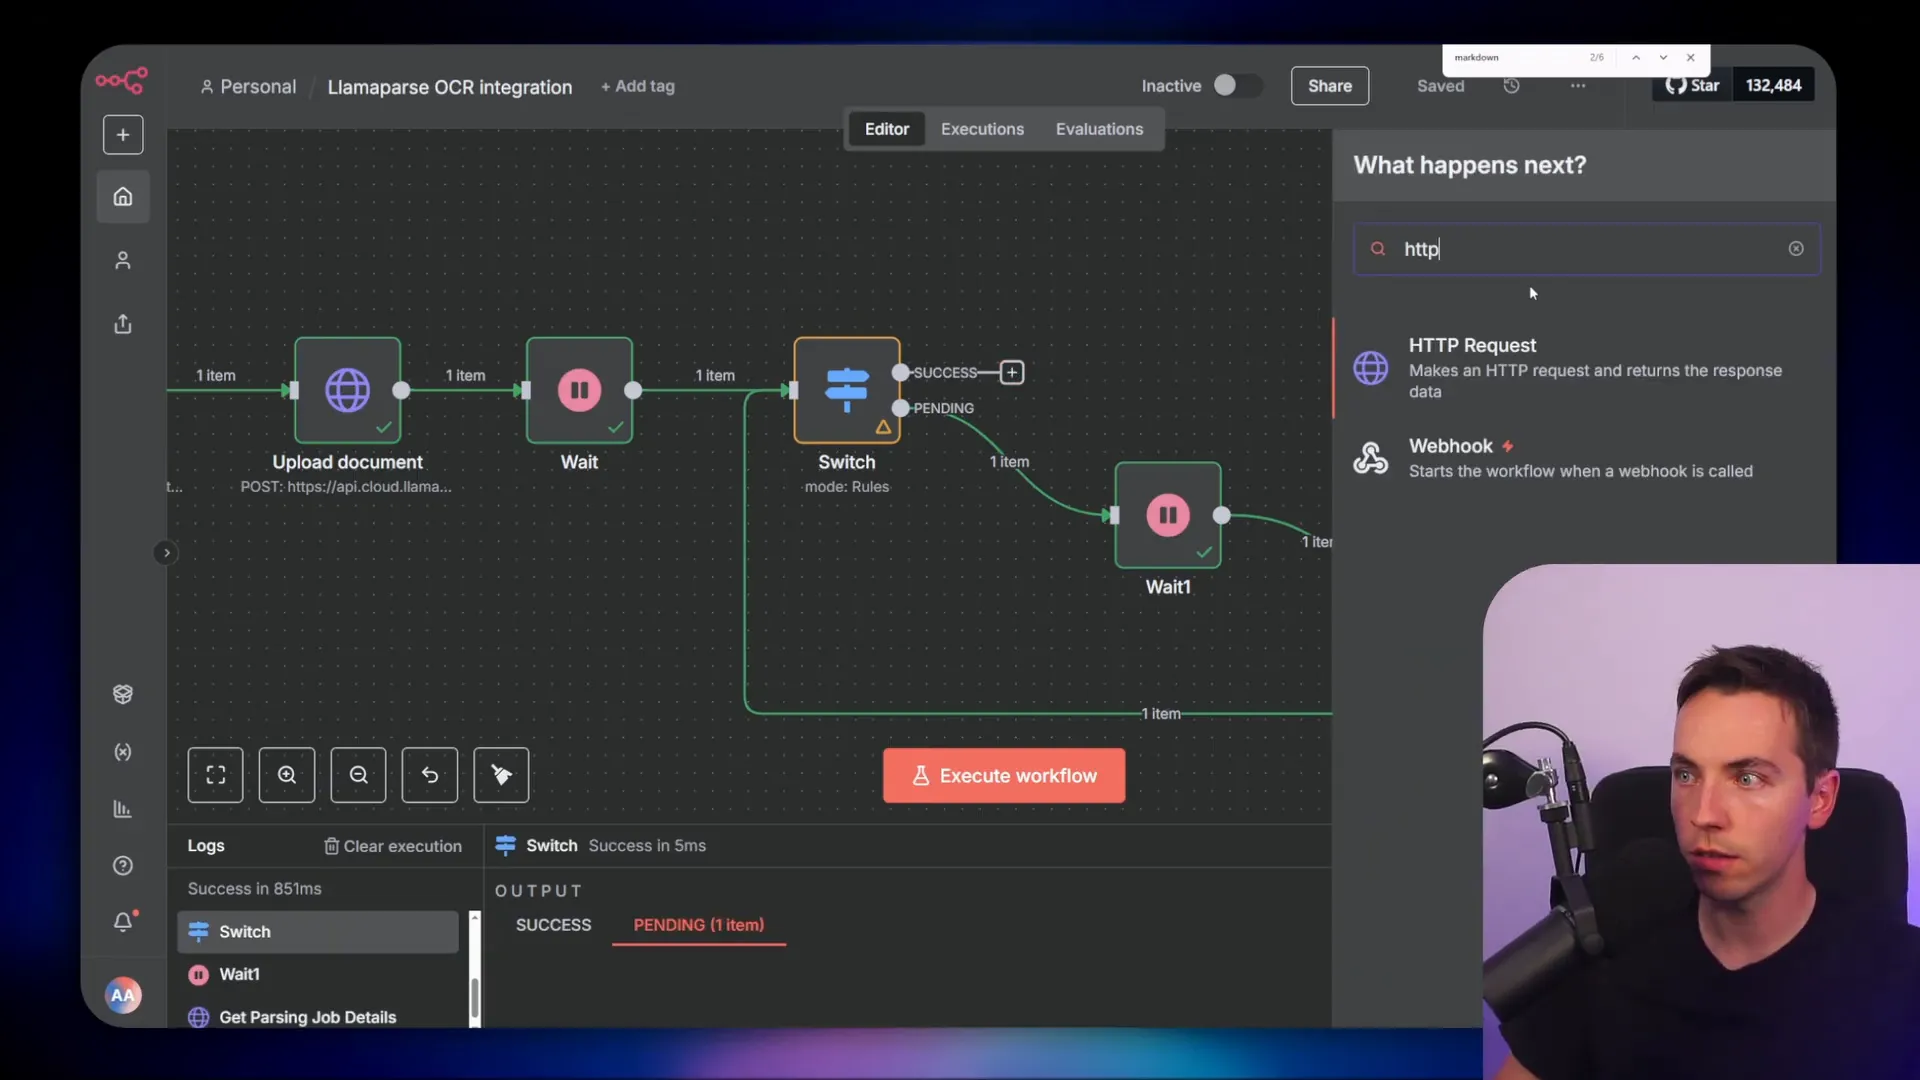Click the Upload document node output connector
Screen dimensions: 1920x1080
[401, 390]
